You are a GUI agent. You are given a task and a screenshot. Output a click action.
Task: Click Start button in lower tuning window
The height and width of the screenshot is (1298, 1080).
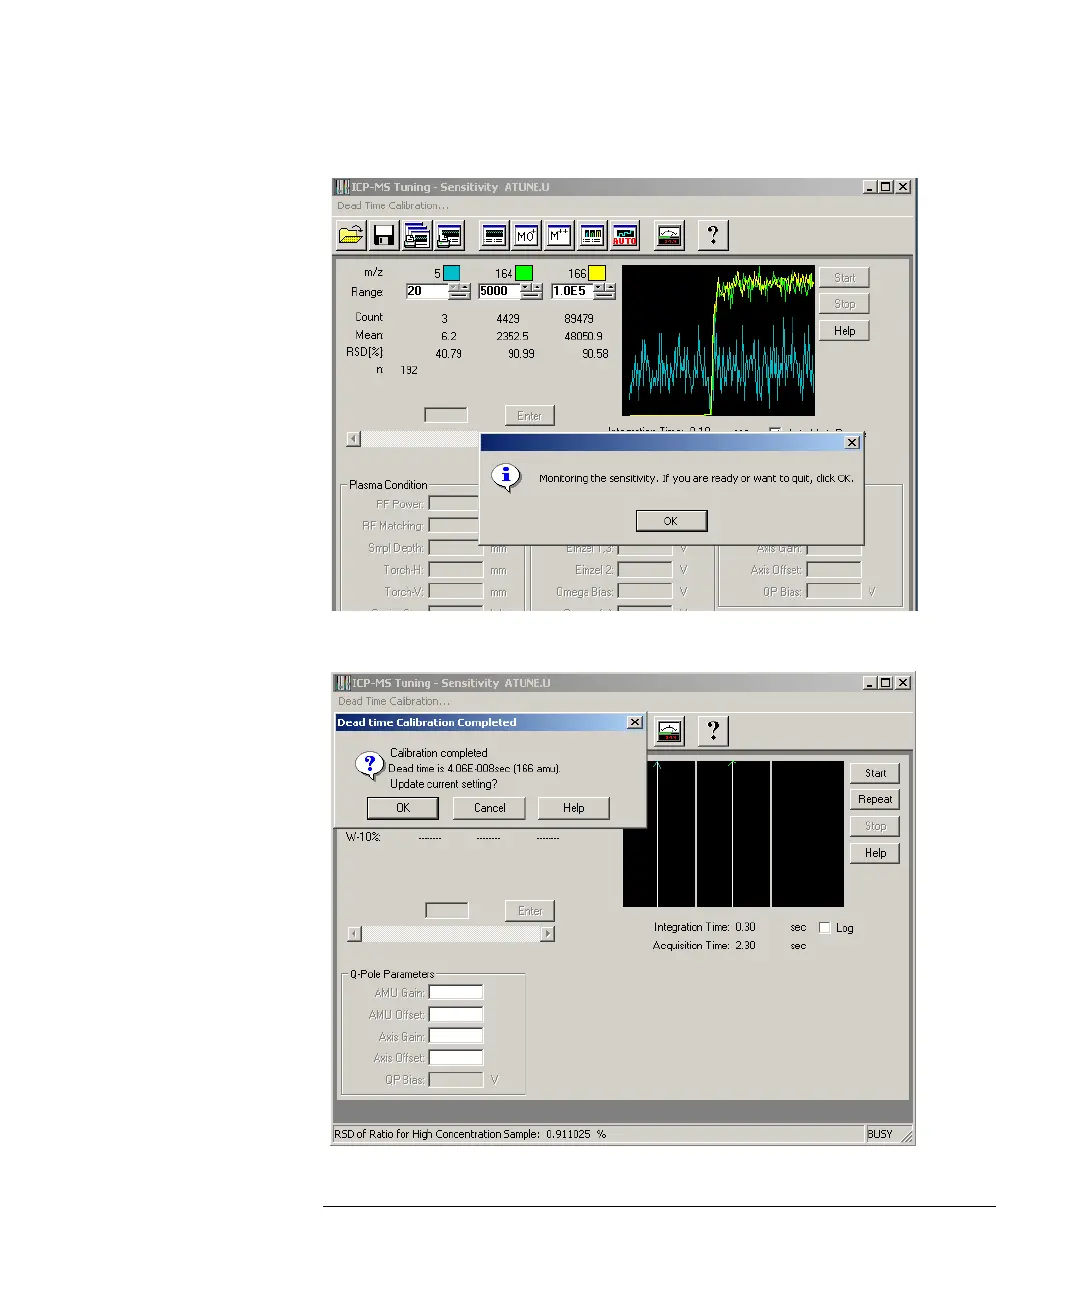click(x=876, y=773)
